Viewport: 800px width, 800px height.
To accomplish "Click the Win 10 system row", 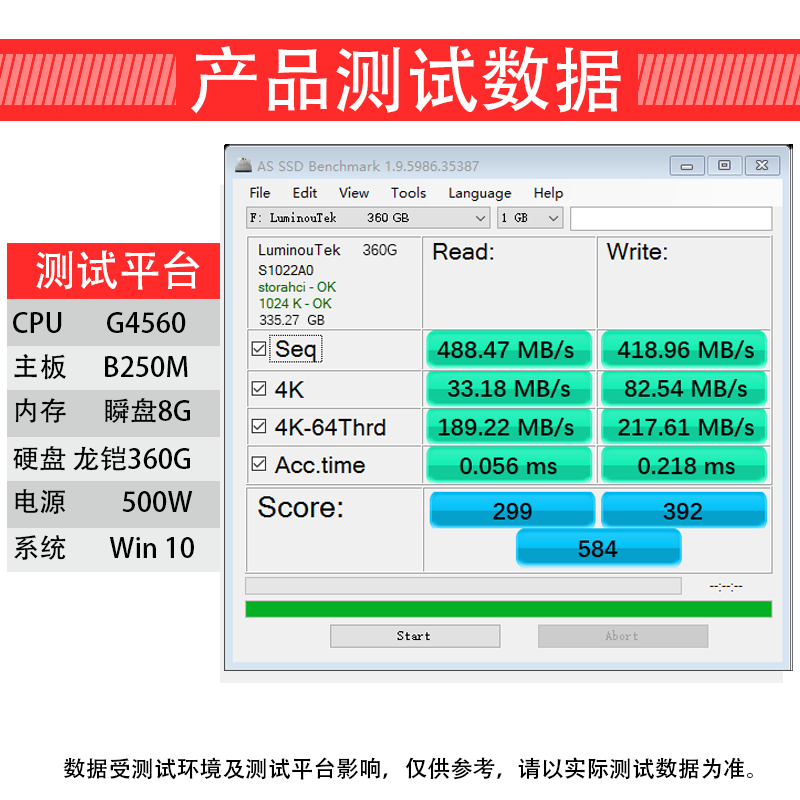I will coord(113,549).
